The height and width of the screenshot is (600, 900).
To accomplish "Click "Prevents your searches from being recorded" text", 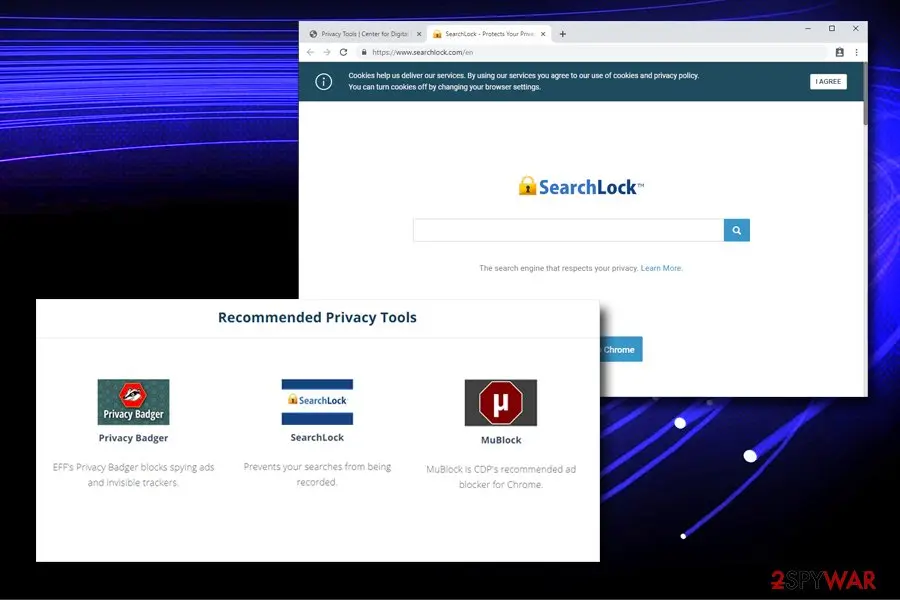I will [x=317, y=474].
